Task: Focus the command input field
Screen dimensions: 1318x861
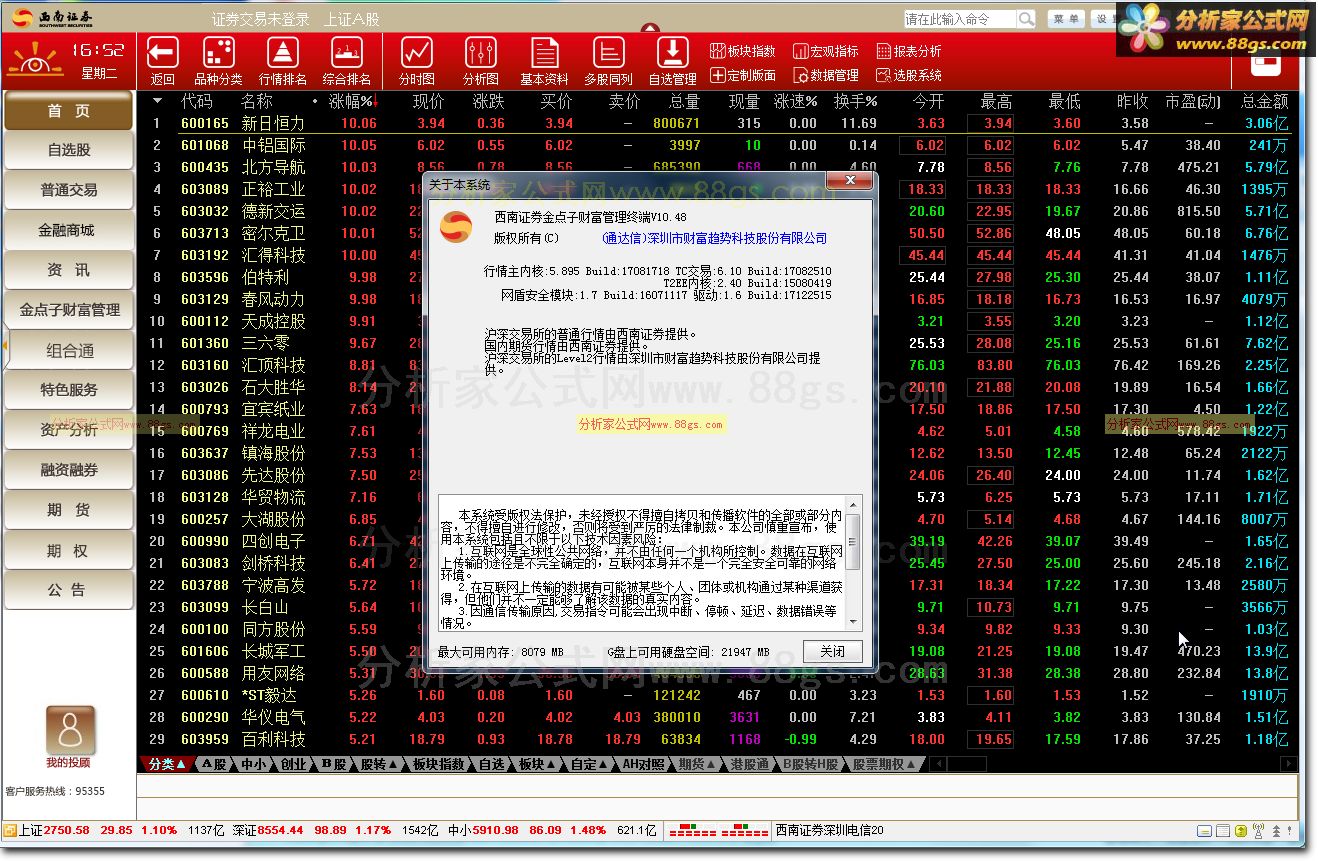Action: [960, 19]
